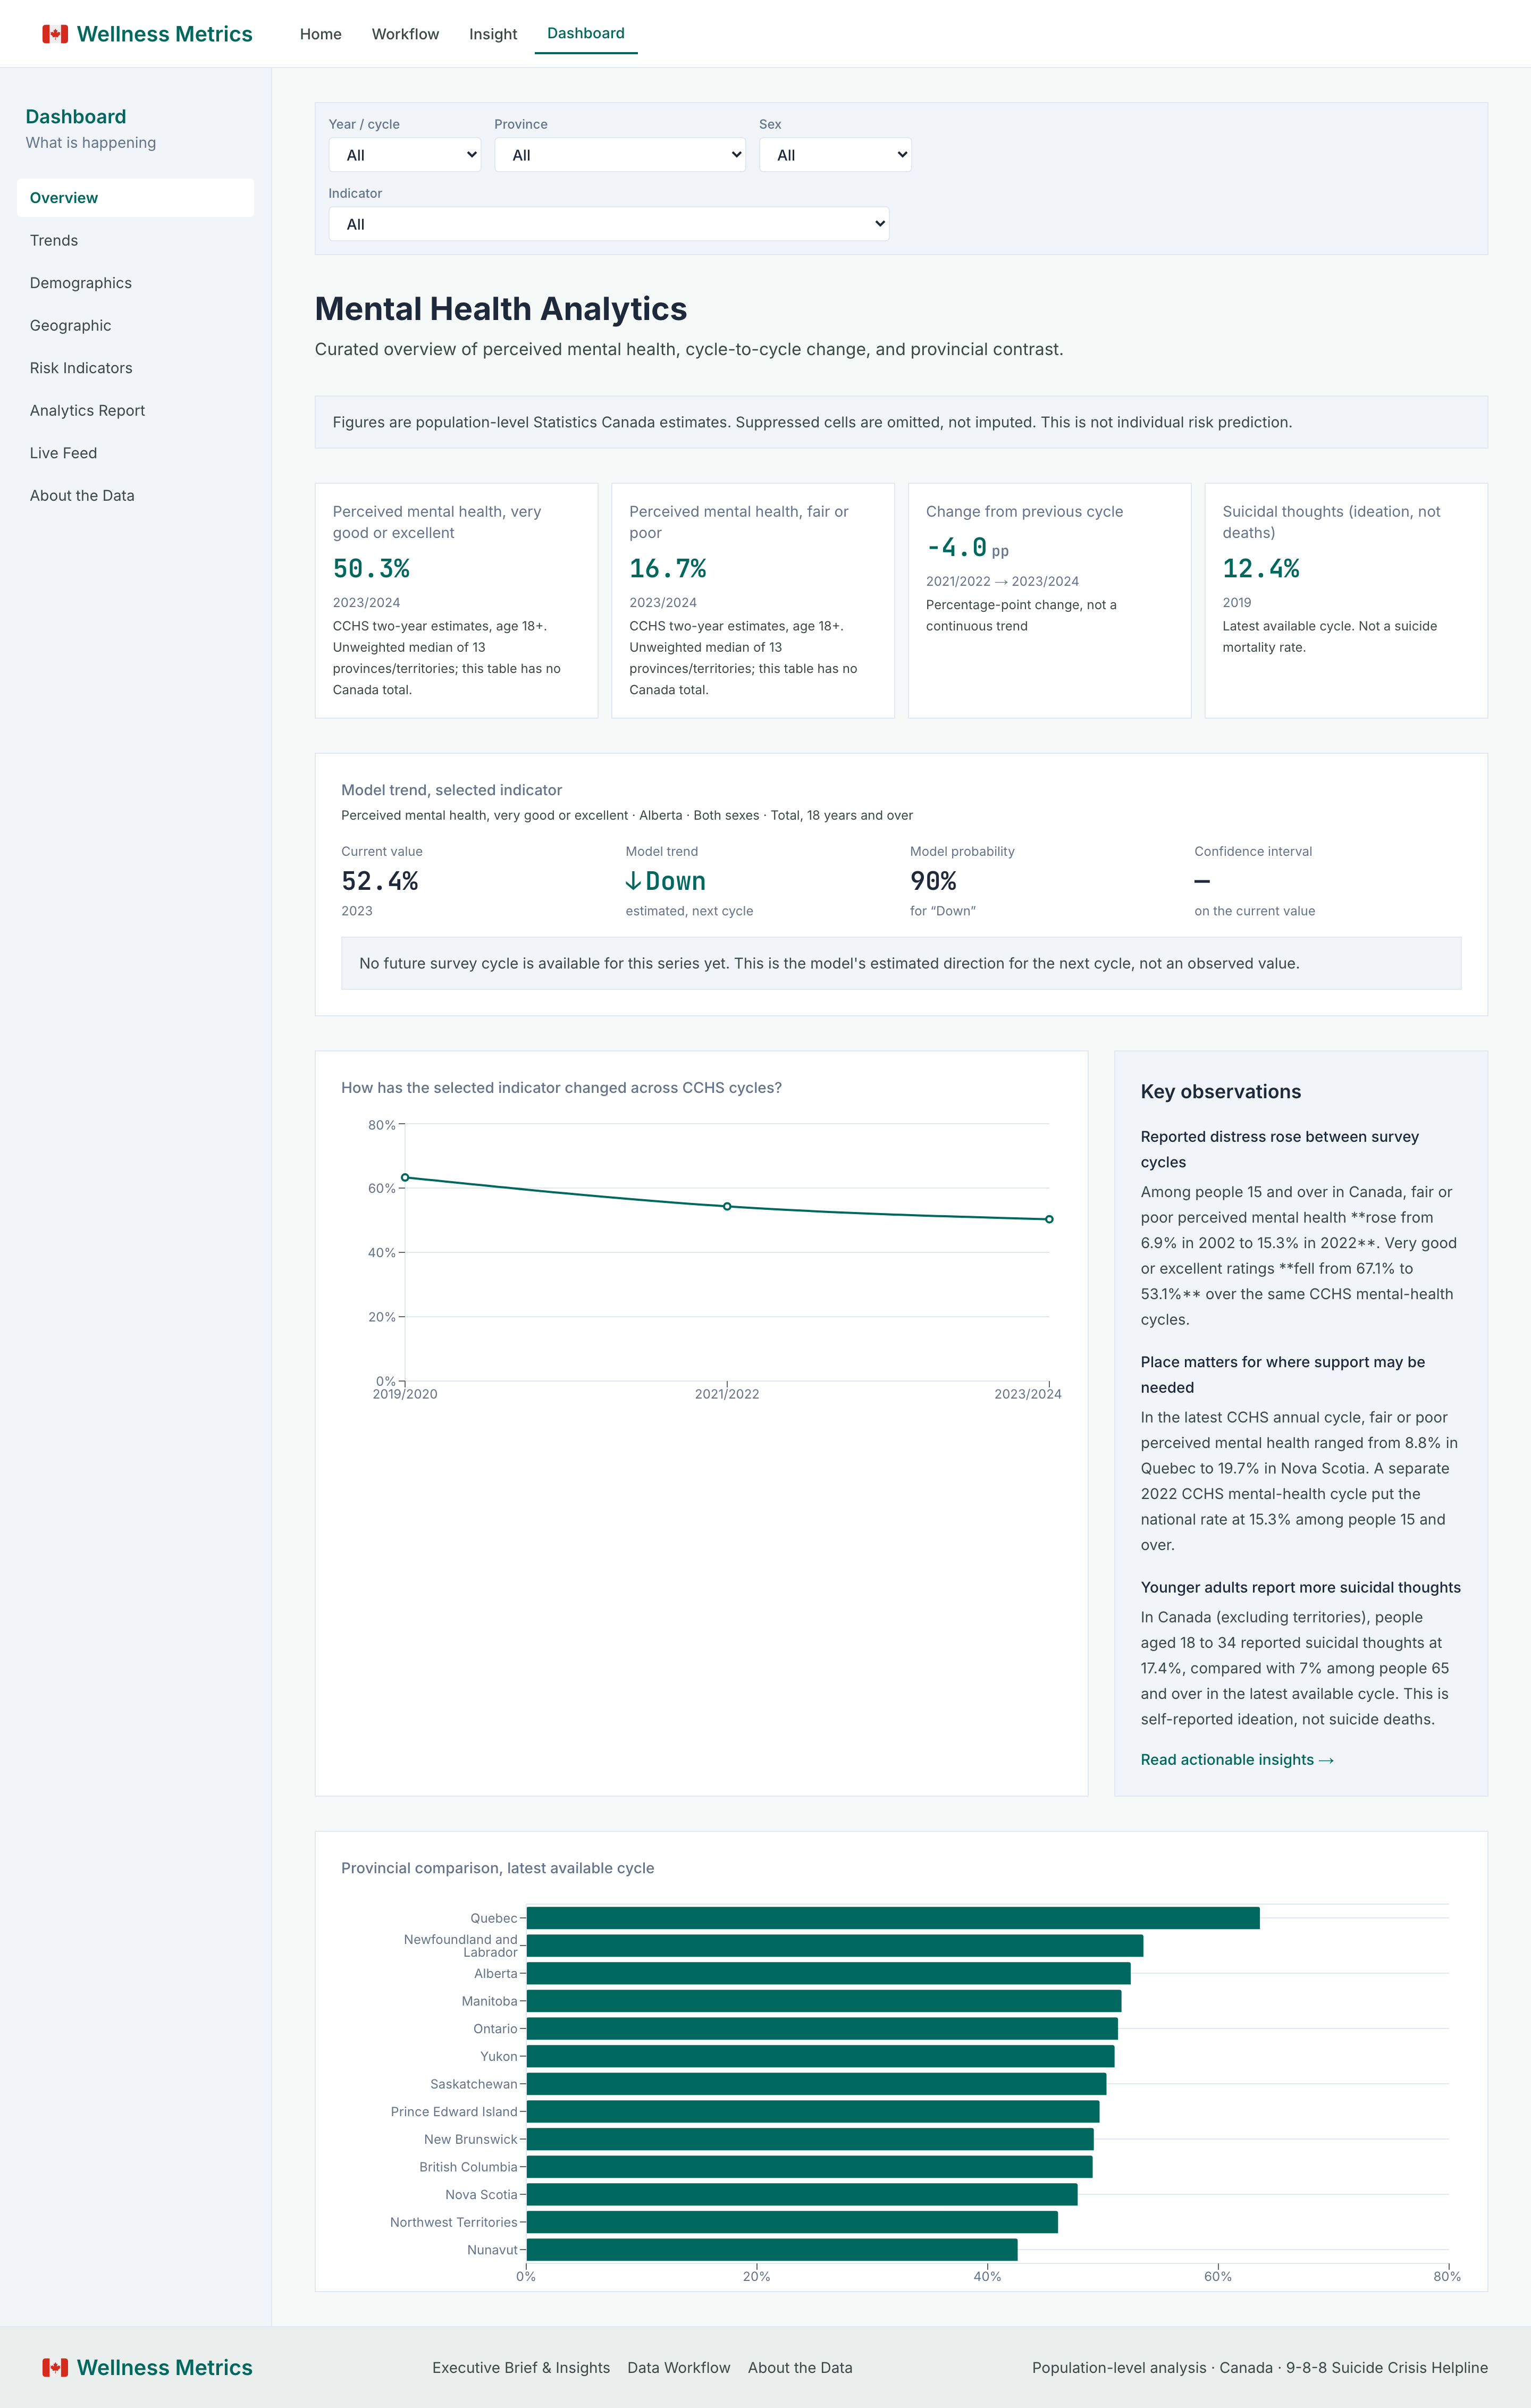Screen dimensions: 1531x2408
Task: Click the 2019/2020 point on trend chart
Action: pyautogui.click(x=405, y=1177)
